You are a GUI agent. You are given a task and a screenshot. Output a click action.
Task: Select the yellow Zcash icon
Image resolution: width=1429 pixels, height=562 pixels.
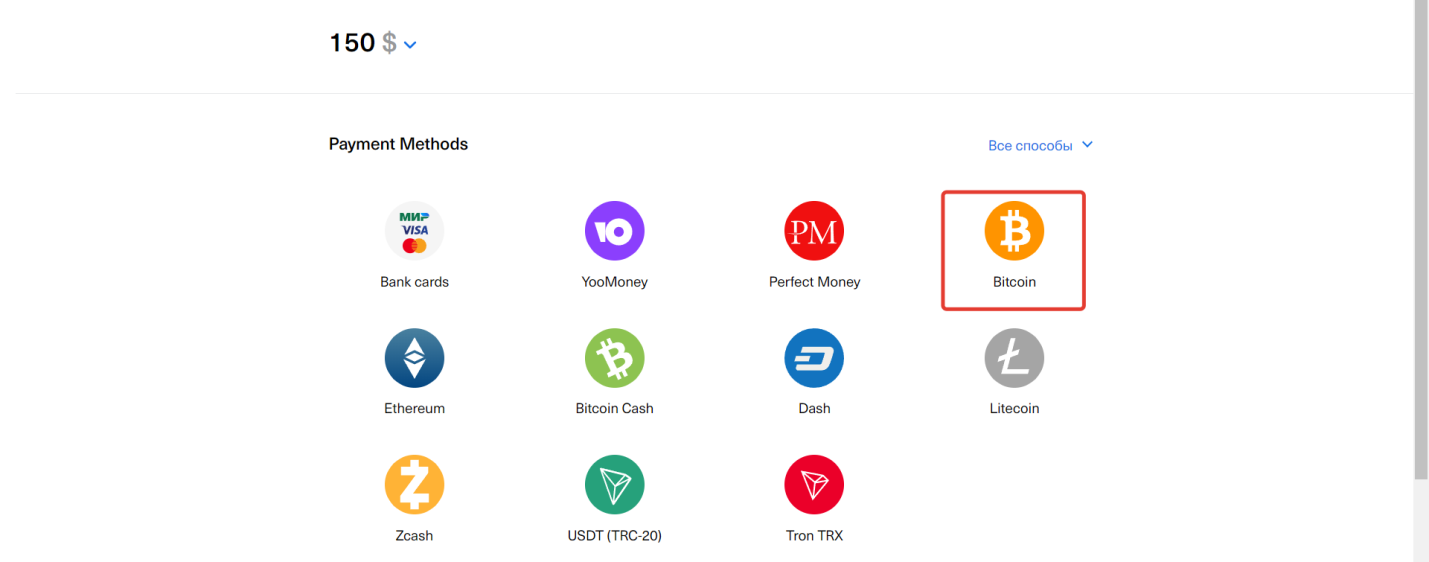(414, 485)
